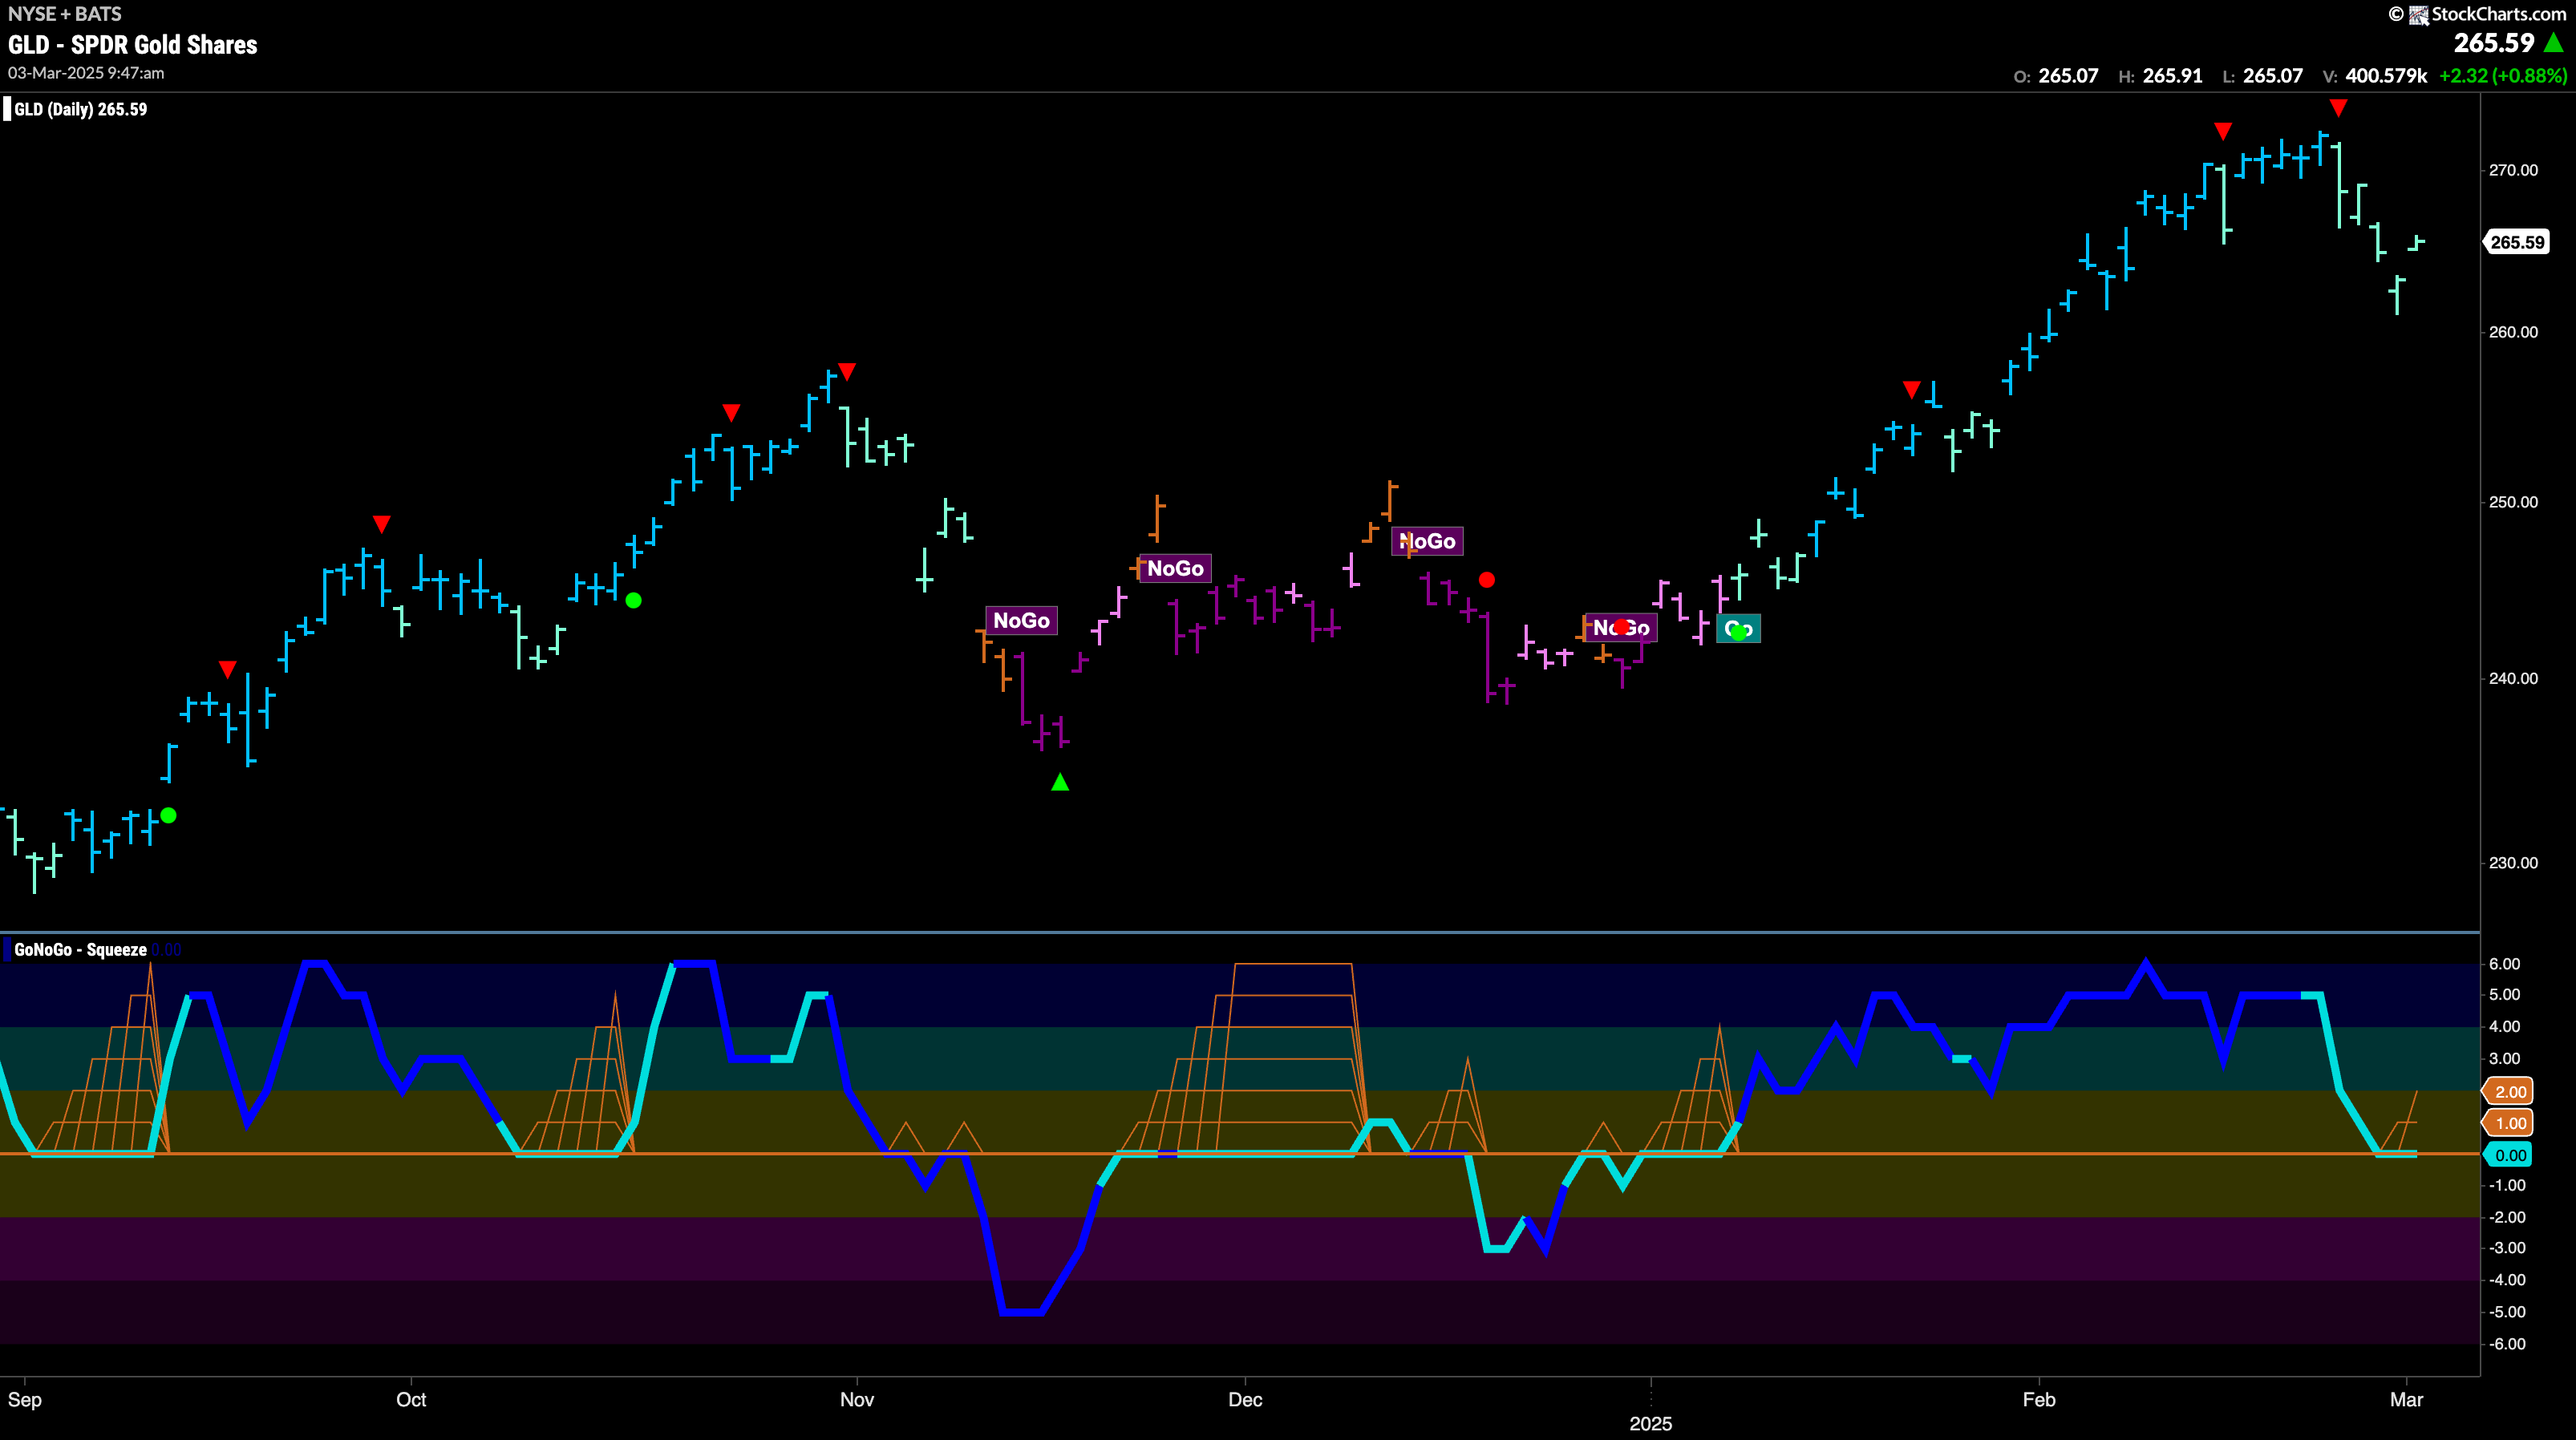Click the NoGo label in mid December
Image resolution: width=2576 pixels, height=1440 pixels.
[1427, 541]
